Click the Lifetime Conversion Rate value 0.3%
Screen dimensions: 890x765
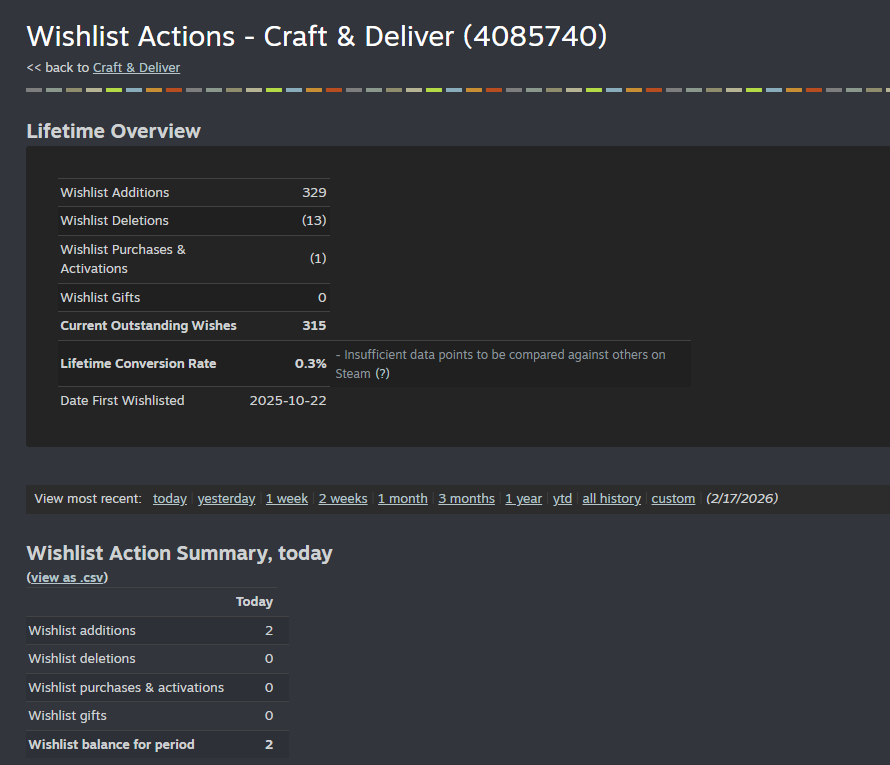click(x=313, y=363)
